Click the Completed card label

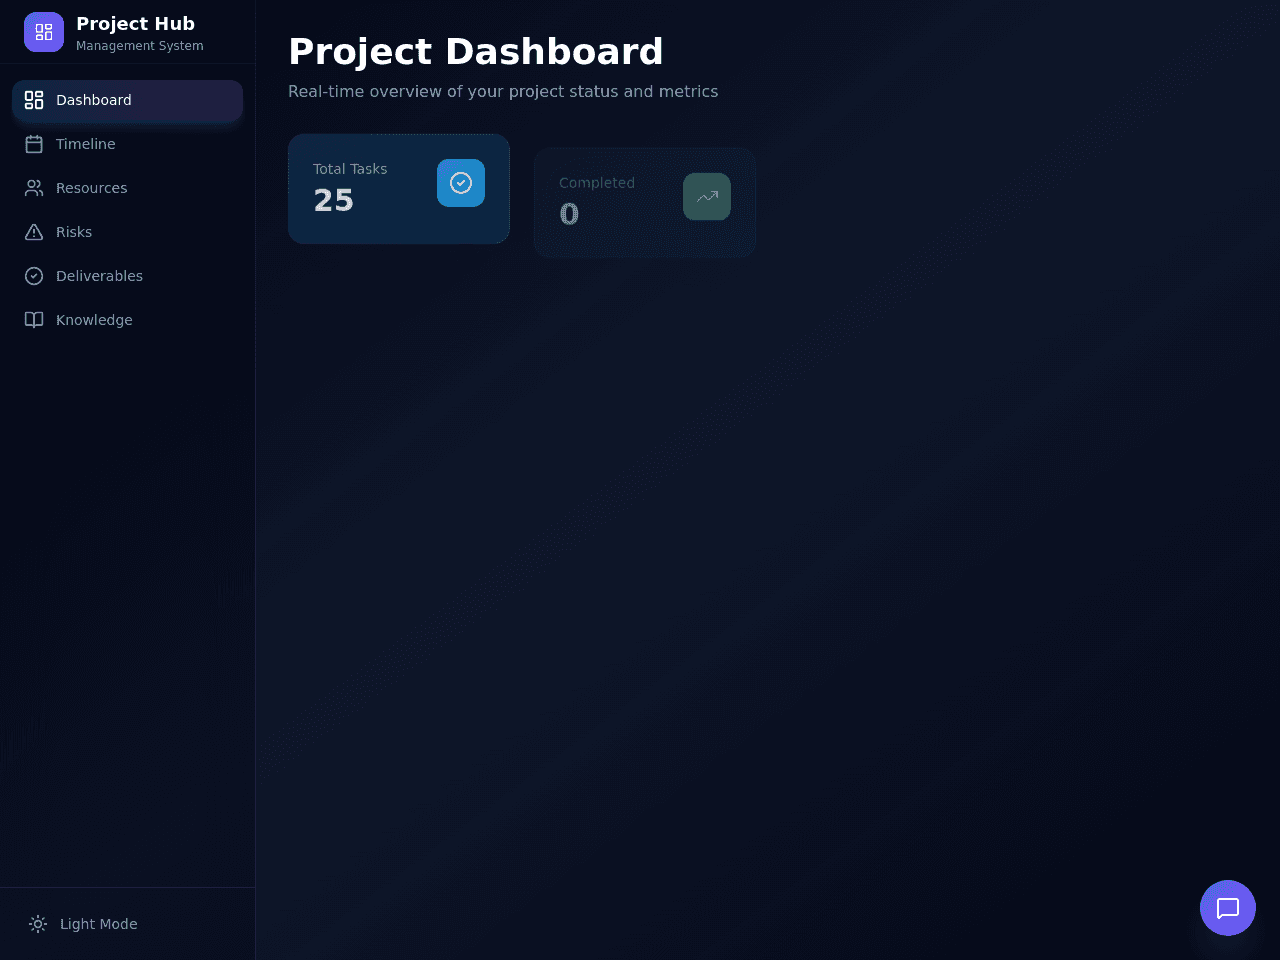point(597,183)
